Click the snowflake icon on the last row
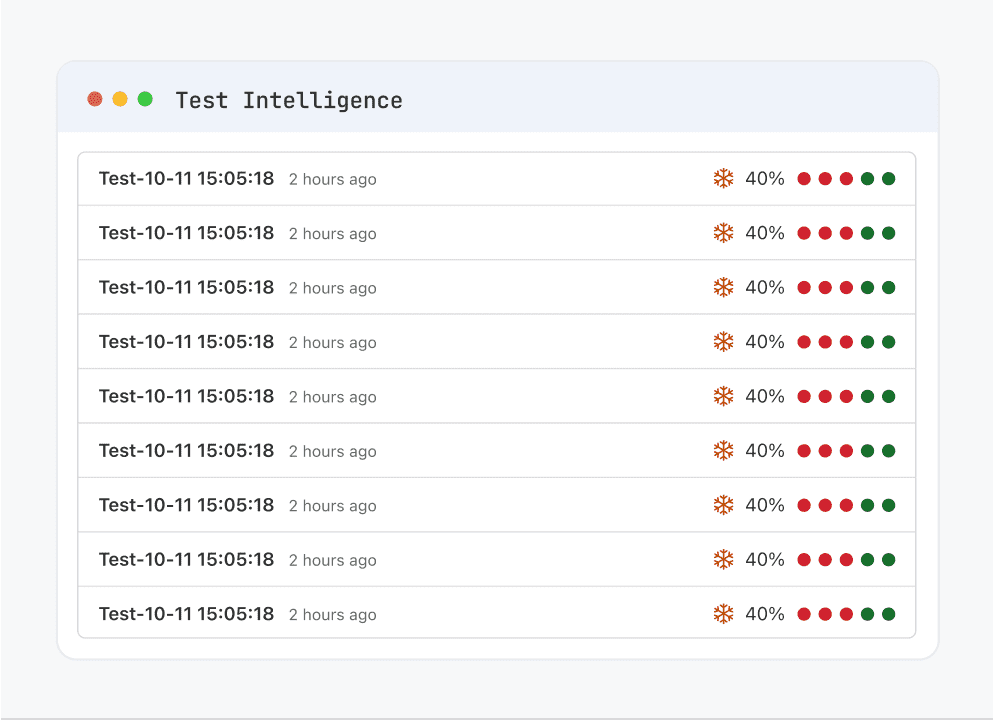This screenshot has width=993, height=720. point(722,613)
